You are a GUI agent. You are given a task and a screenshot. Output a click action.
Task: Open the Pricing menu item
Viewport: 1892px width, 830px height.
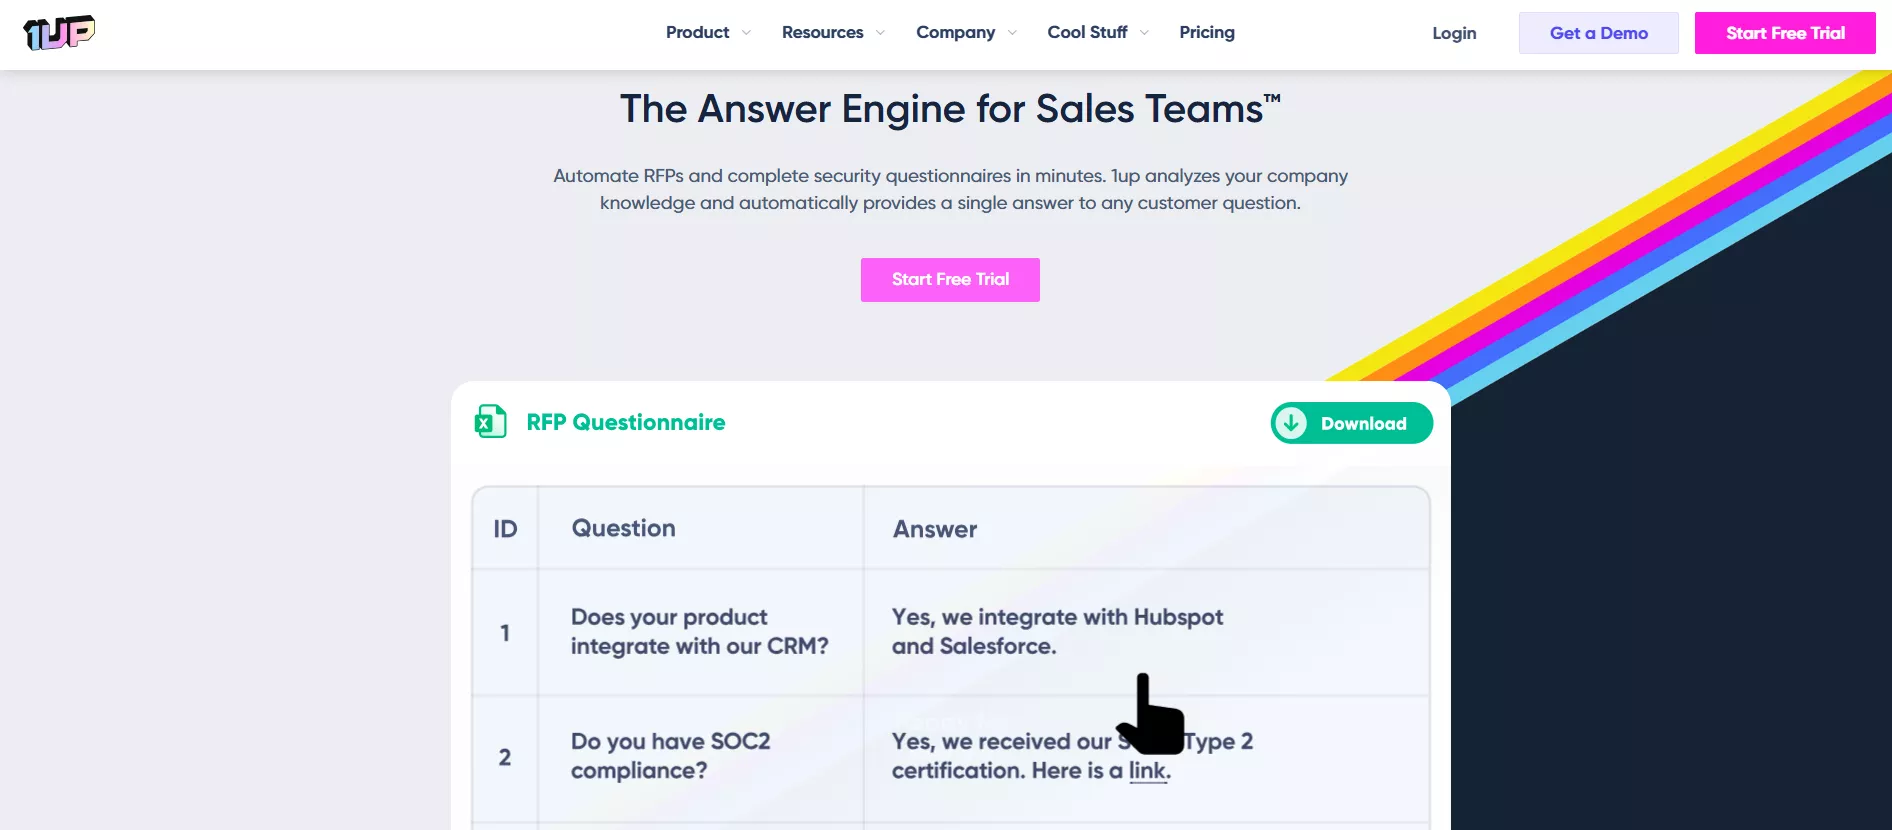[1207, 32]
